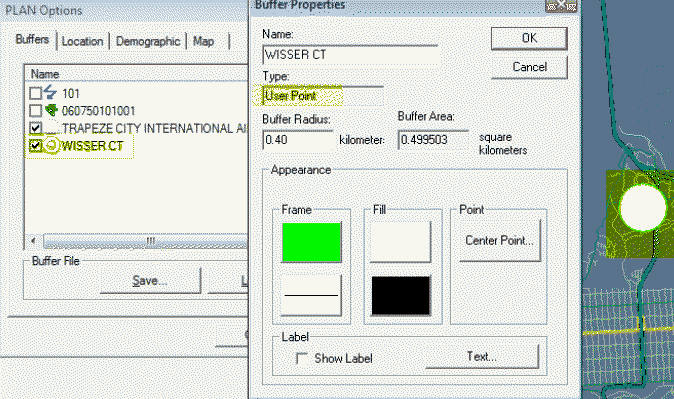
Task: Open the Map tab
Action: point(203,42)
